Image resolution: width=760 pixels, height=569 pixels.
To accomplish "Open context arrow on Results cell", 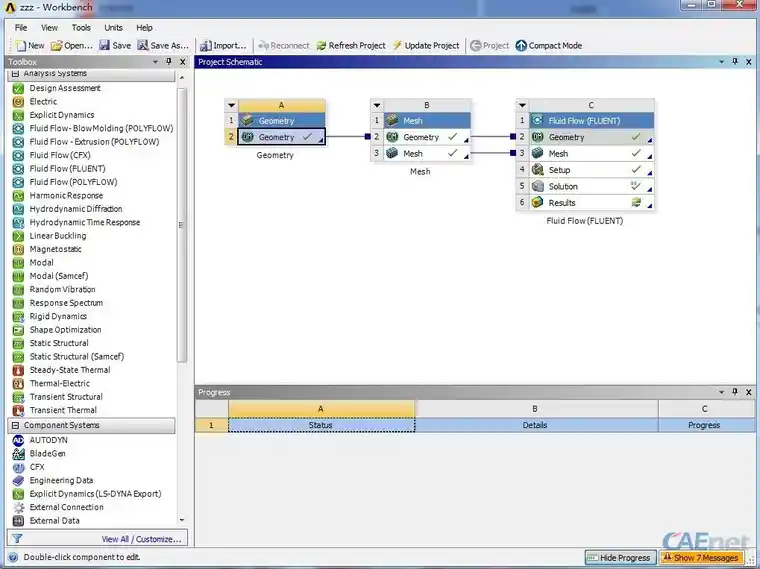I will [649, 206].
